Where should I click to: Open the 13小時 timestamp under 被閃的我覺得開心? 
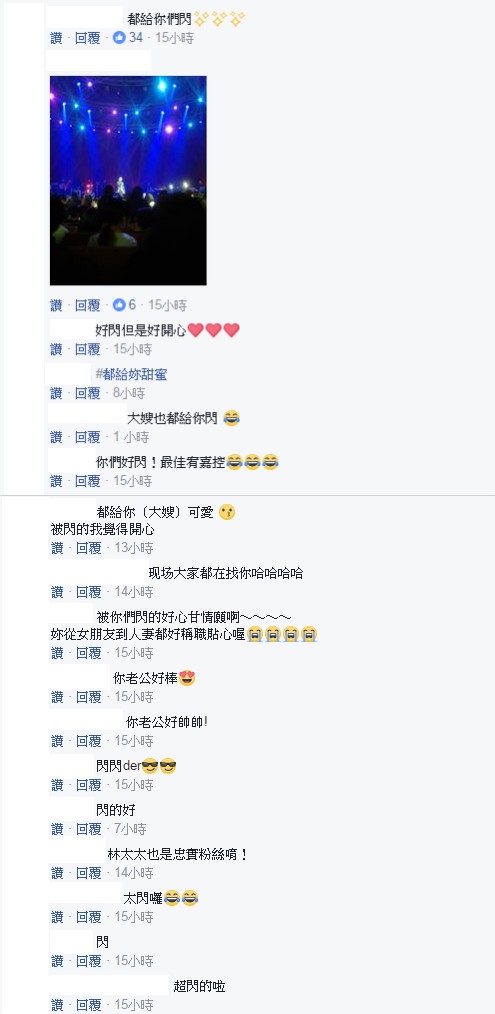point(134,548)
